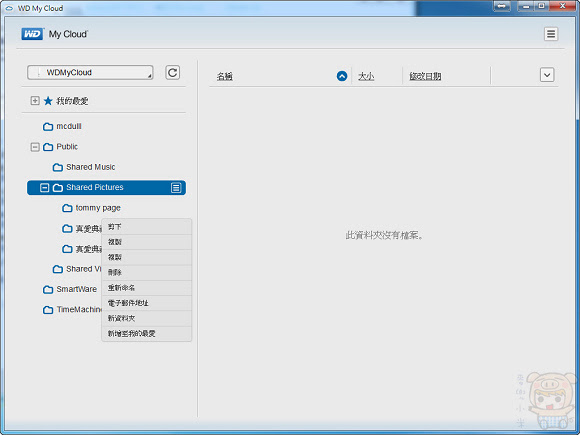Click the cloud icon in the title bar
Viewport: 580px width, 435px height.
click(9, 8)
